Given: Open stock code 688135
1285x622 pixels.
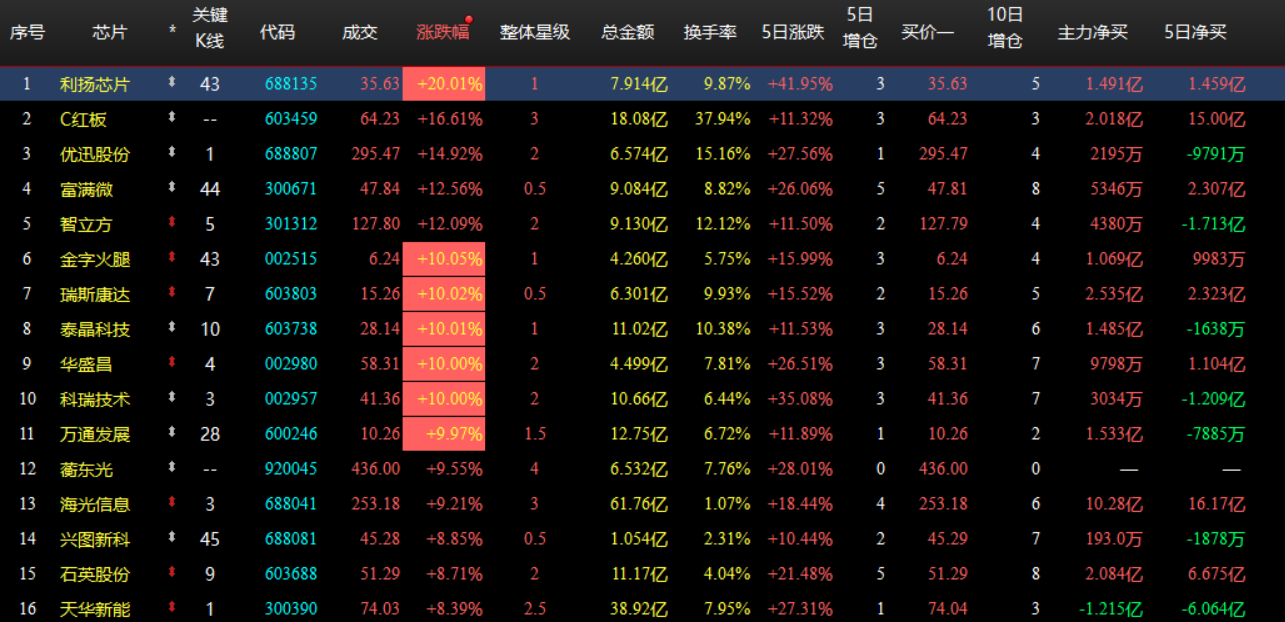Looking at the screenshot, I should (x=293, y=84).
